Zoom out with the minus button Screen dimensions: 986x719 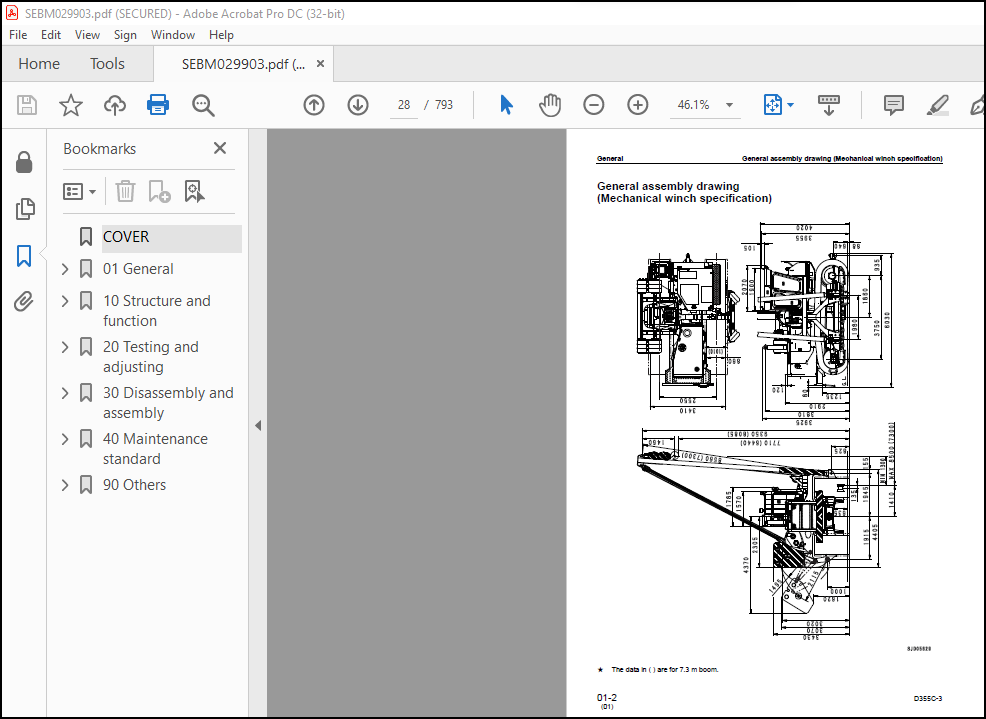(594, 105)
